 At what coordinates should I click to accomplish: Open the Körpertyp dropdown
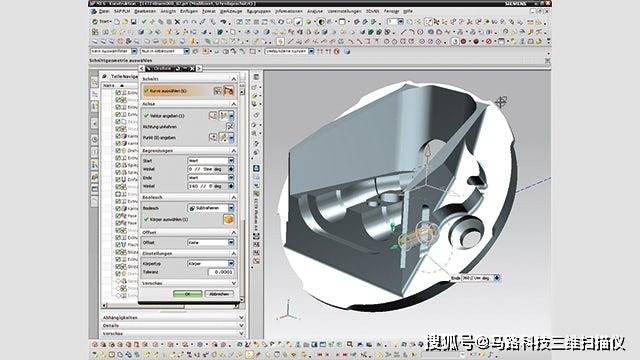211,264
